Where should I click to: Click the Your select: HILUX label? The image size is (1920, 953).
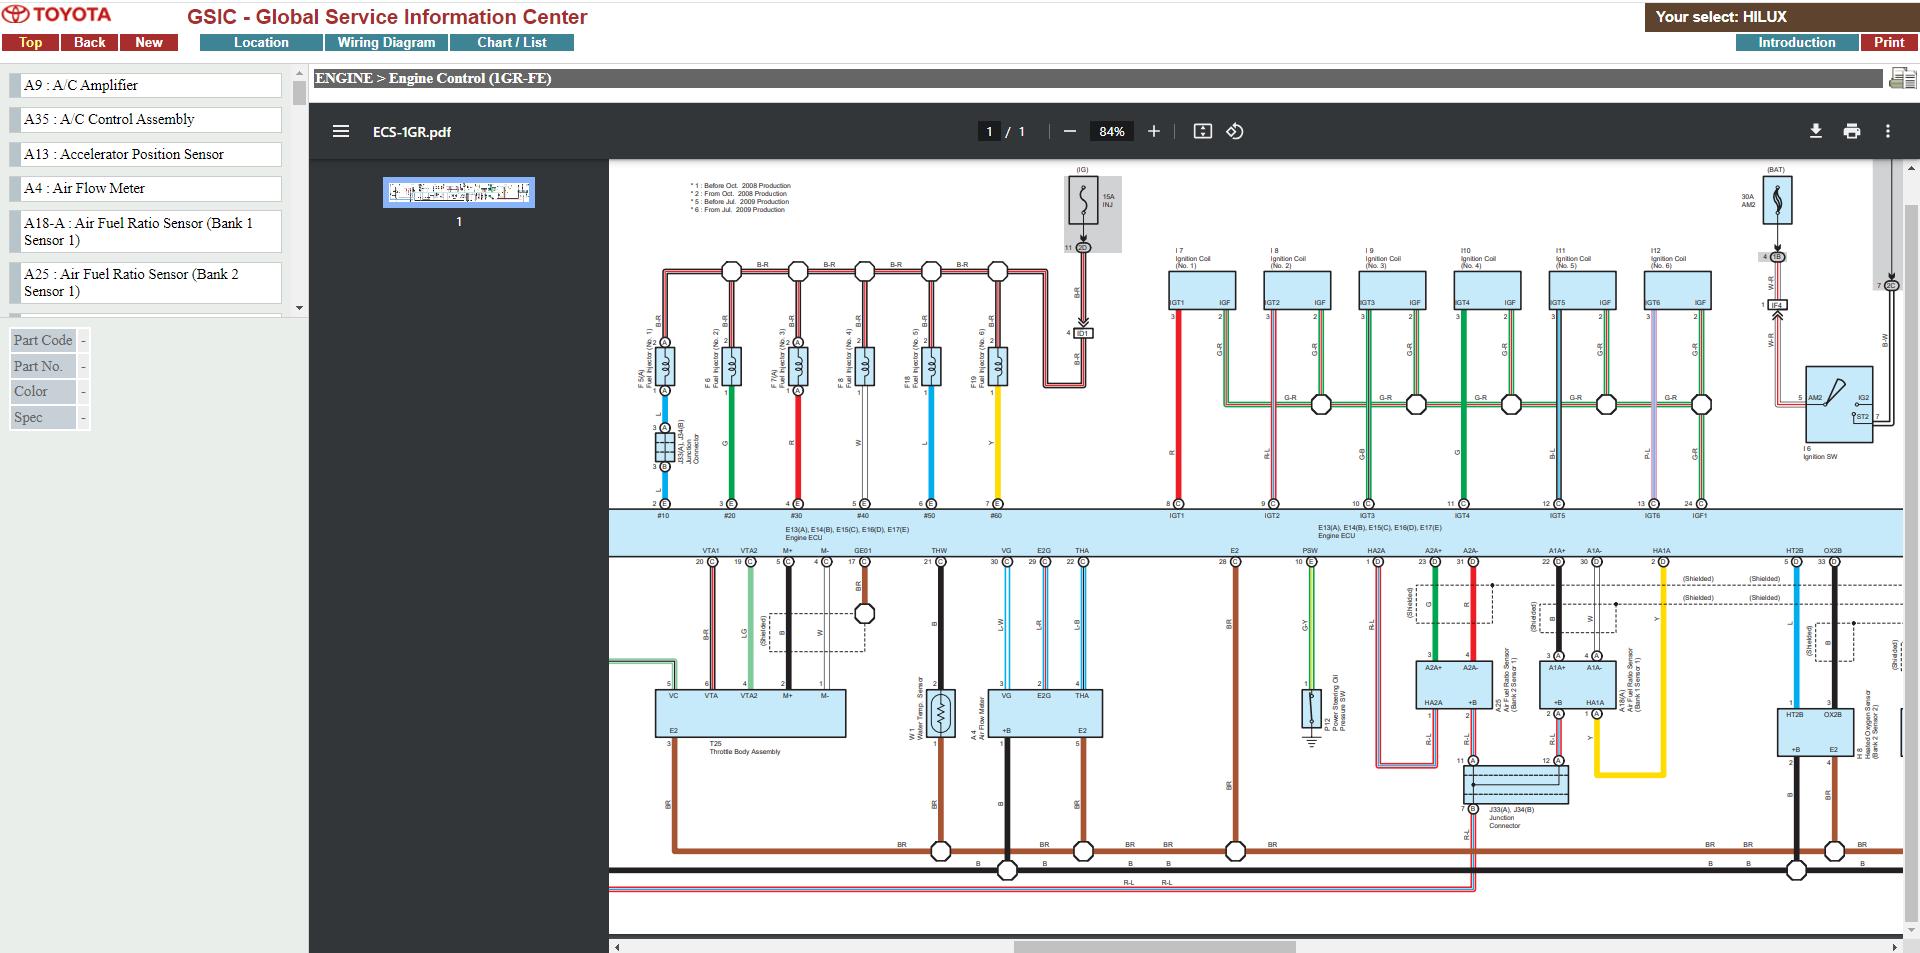tap(1720, 17)
